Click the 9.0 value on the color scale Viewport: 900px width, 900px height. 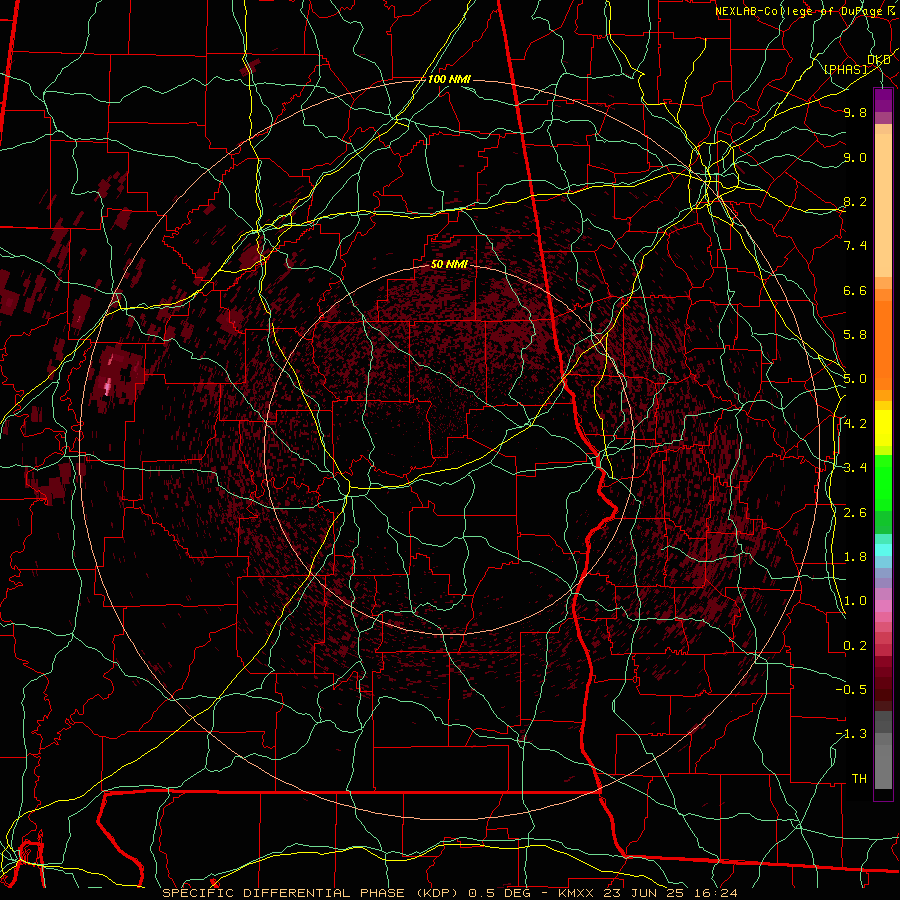855,157
